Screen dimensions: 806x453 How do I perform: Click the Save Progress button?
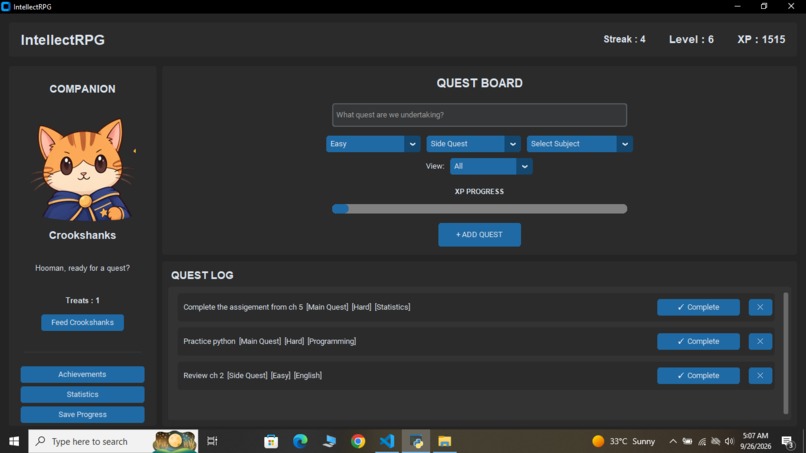pyautogui.click(x=82, y=414)
